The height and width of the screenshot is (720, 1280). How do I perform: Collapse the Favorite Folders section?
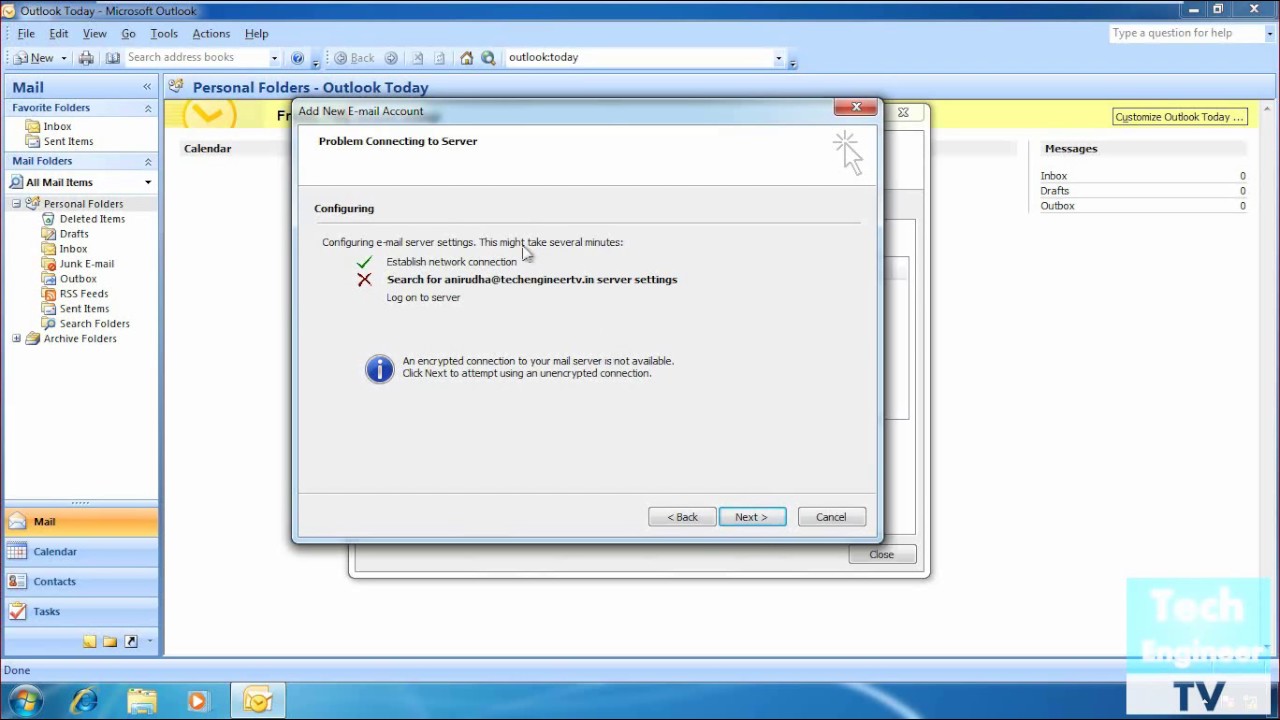[x=148, y=108]
